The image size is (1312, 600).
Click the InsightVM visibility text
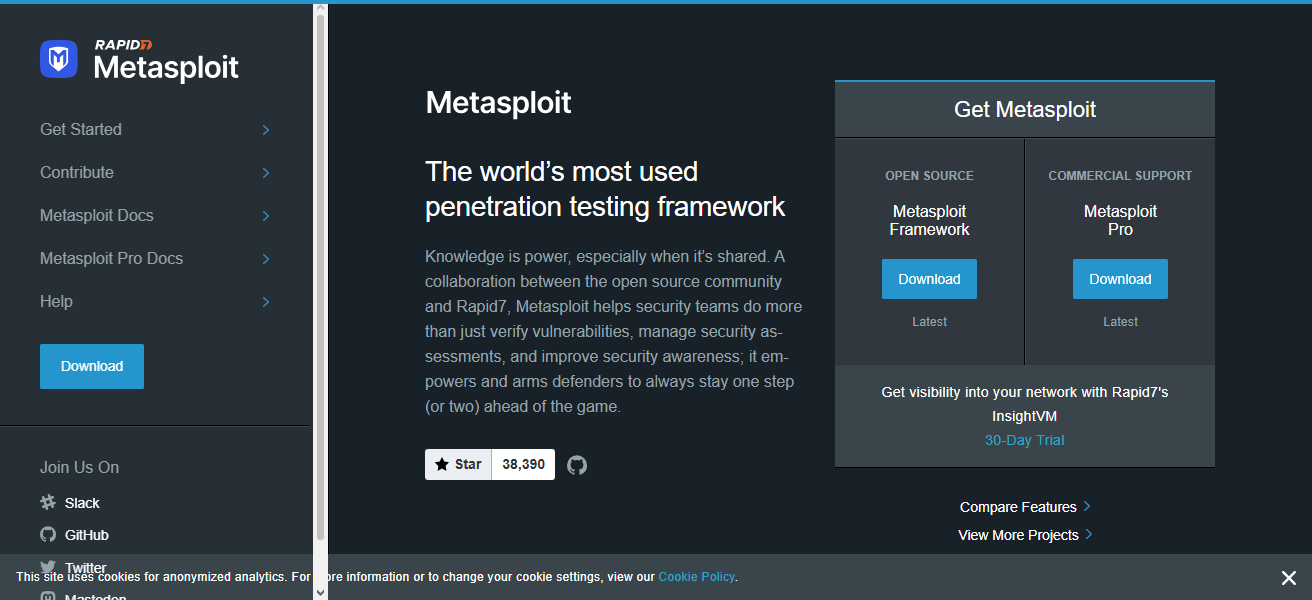tap(1025, 404)
